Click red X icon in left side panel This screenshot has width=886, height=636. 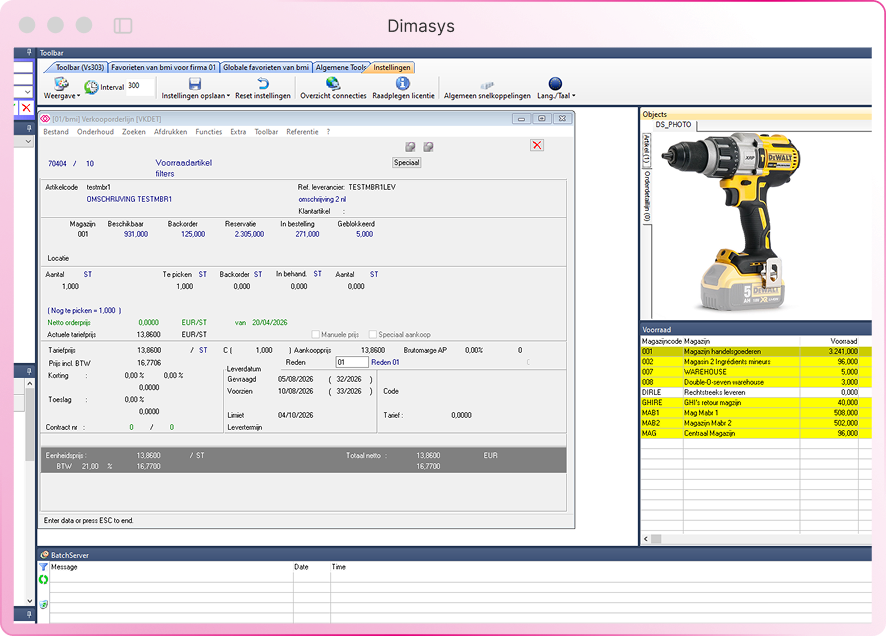26,107
